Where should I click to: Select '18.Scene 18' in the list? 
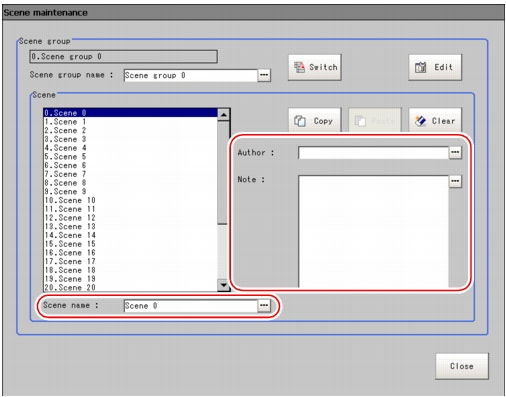130,270
